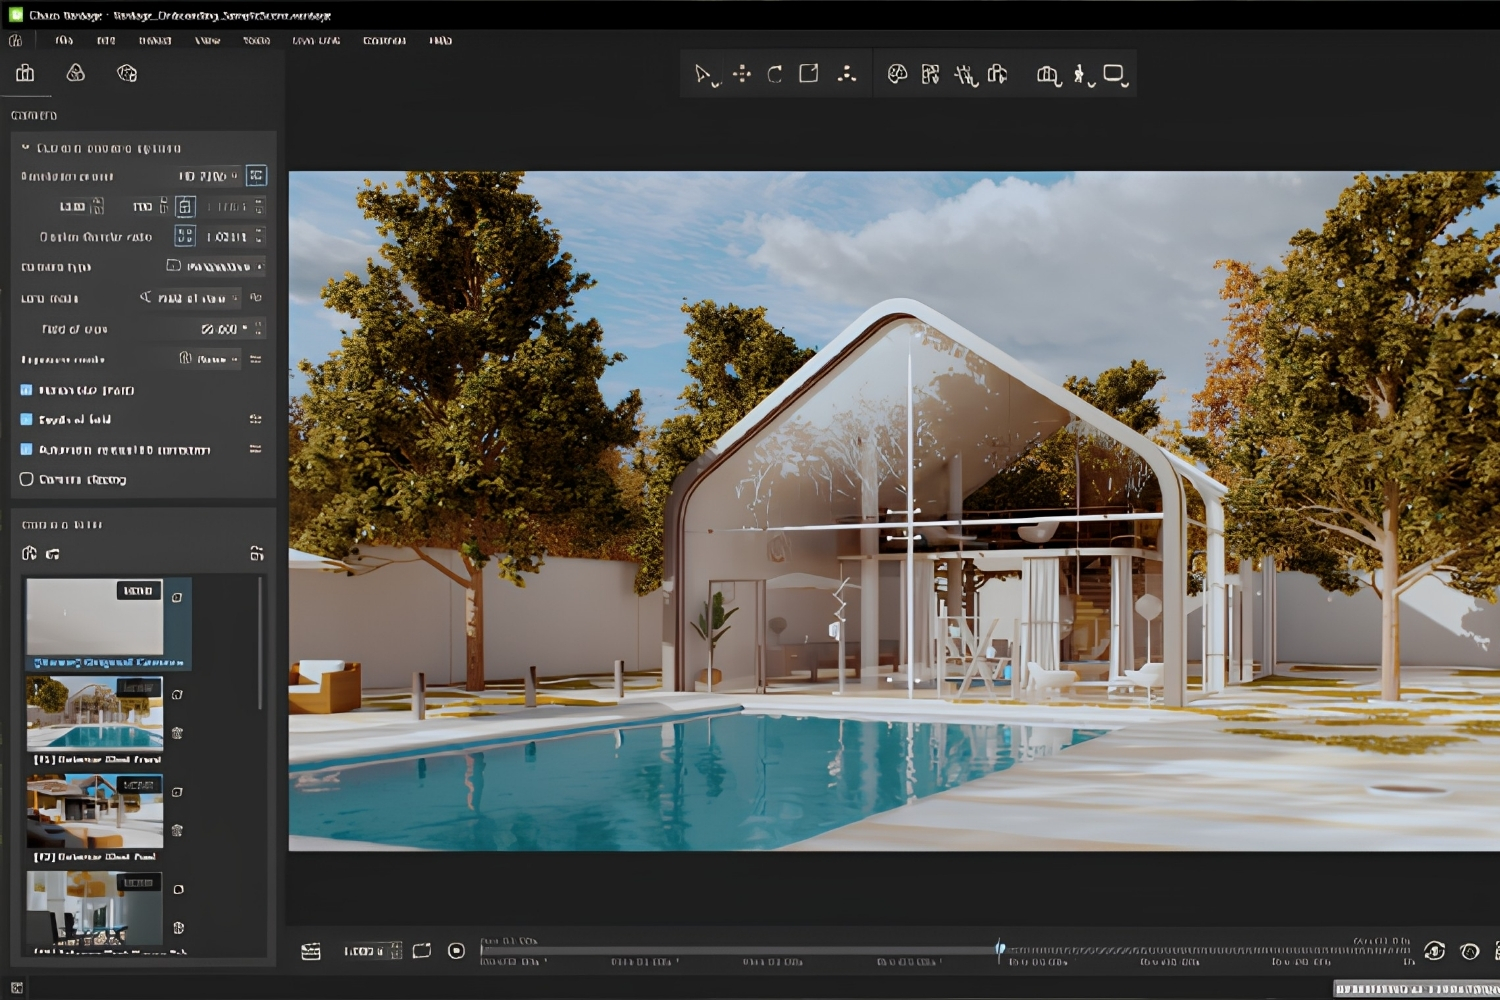Click the monitor-shaped icon ending the top toolbar

1115,75
